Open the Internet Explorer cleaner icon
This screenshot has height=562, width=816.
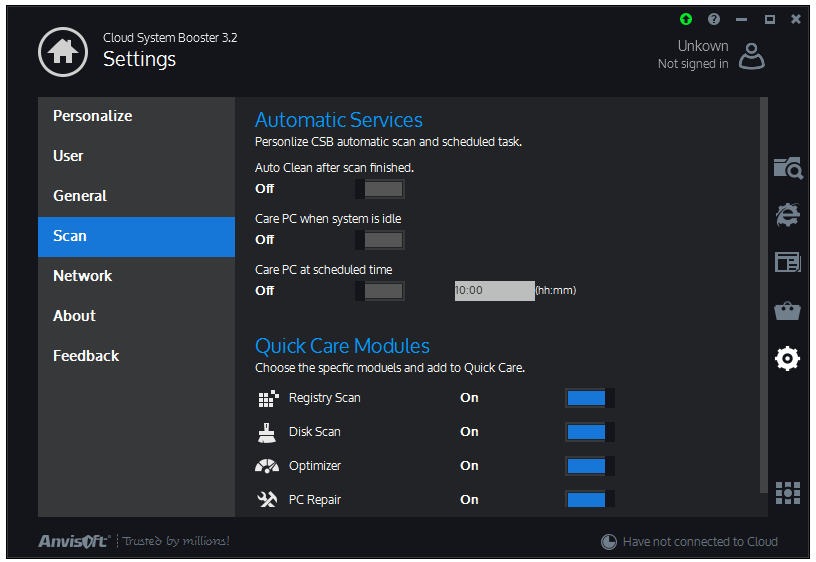tap(788, 214)
